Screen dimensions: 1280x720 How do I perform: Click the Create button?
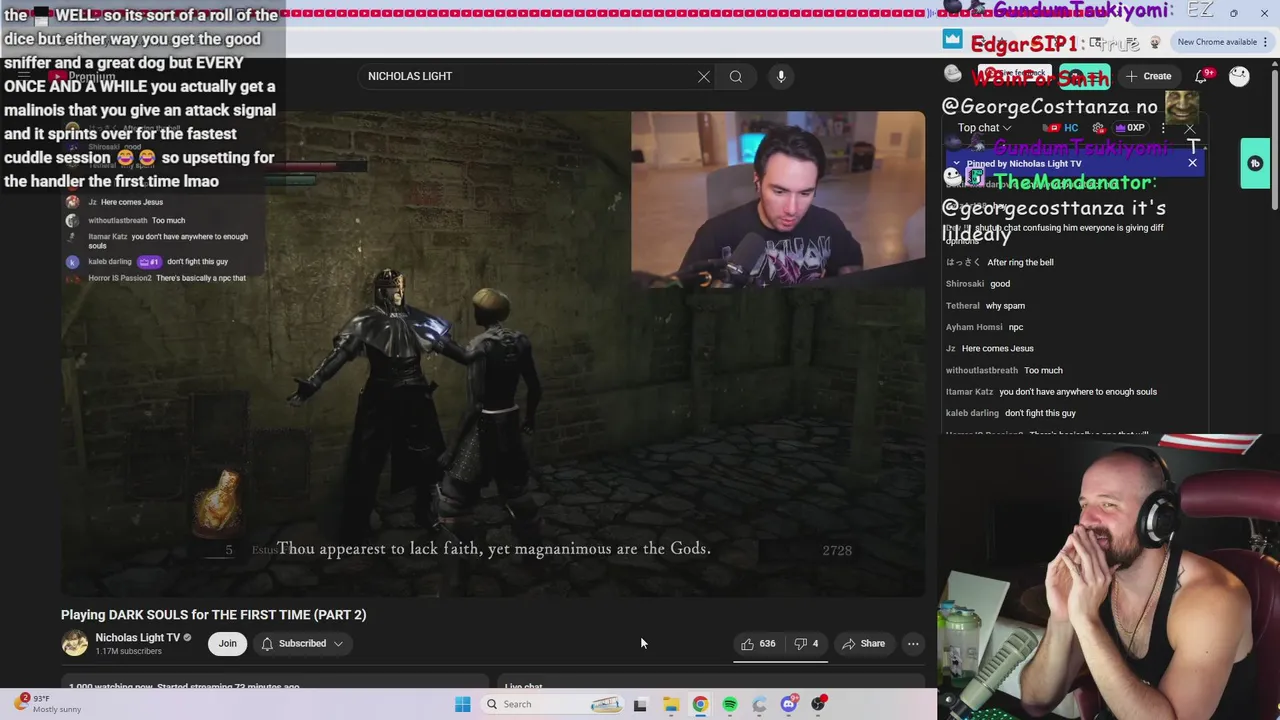[1149, 76]
